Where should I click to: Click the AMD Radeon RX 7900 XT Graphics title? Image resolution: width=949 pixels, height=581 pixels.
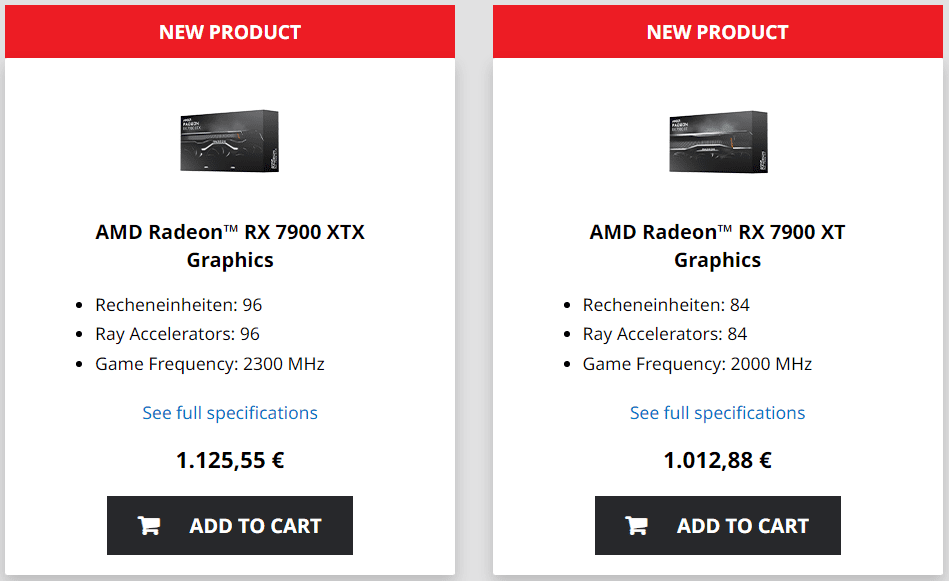[717, 246]
